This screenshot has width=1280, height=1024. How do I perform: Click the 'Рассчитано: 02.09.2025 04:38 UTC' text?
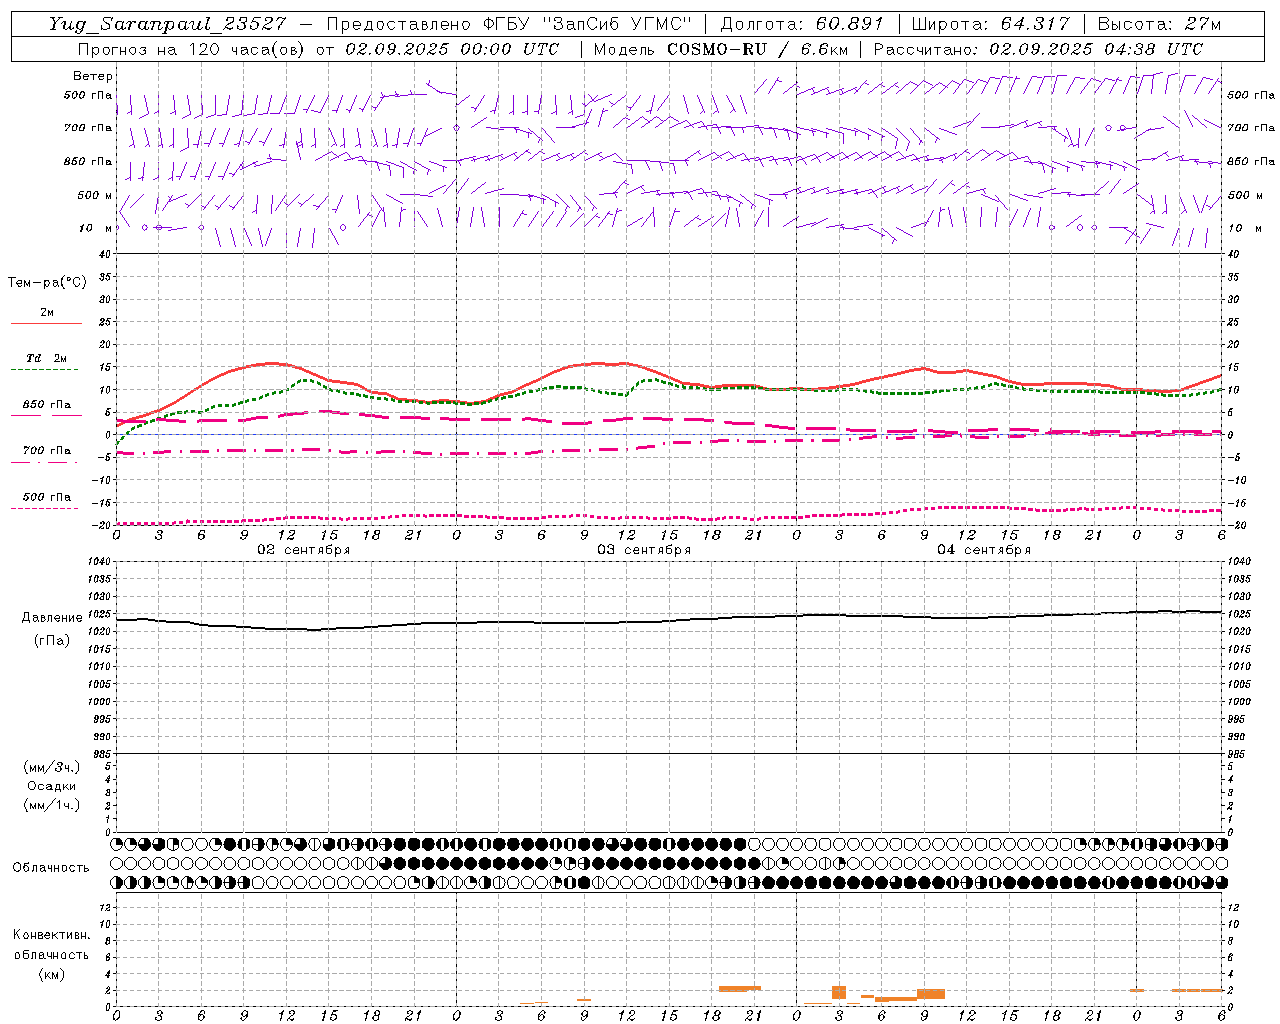tap(1038, 49)
